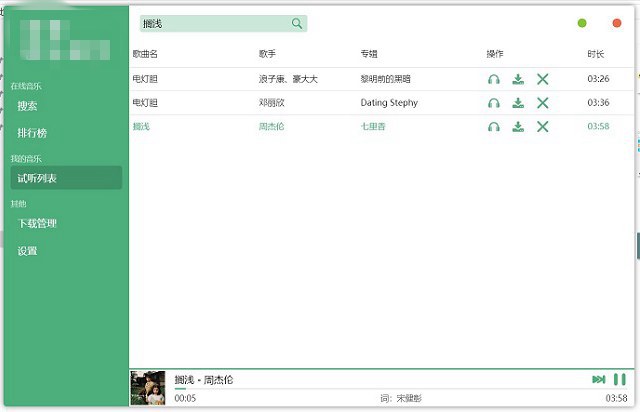Viewport: 640px width, 412px height.
Task: Delete 电灯胆 by 邓丽欣 from list
Action: [542, 102]
